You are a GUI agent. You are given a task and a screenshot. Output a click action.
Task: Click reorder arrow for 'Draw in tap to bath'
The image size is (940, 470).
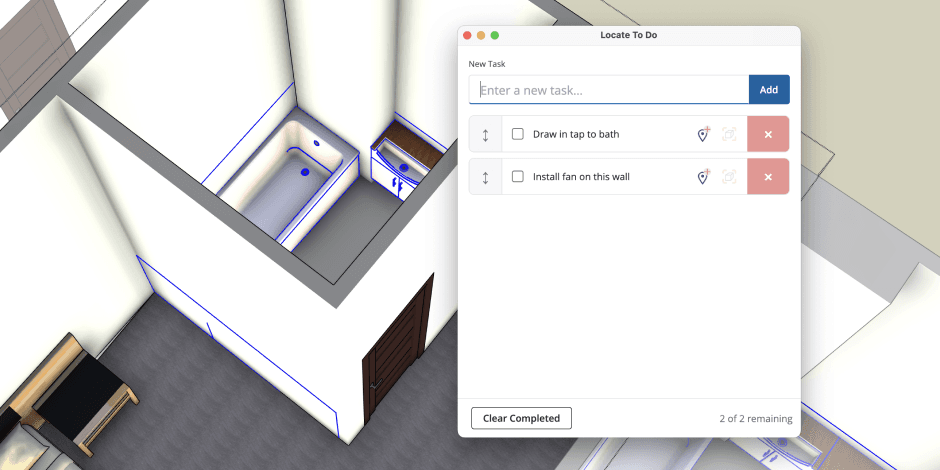[486, 134]
